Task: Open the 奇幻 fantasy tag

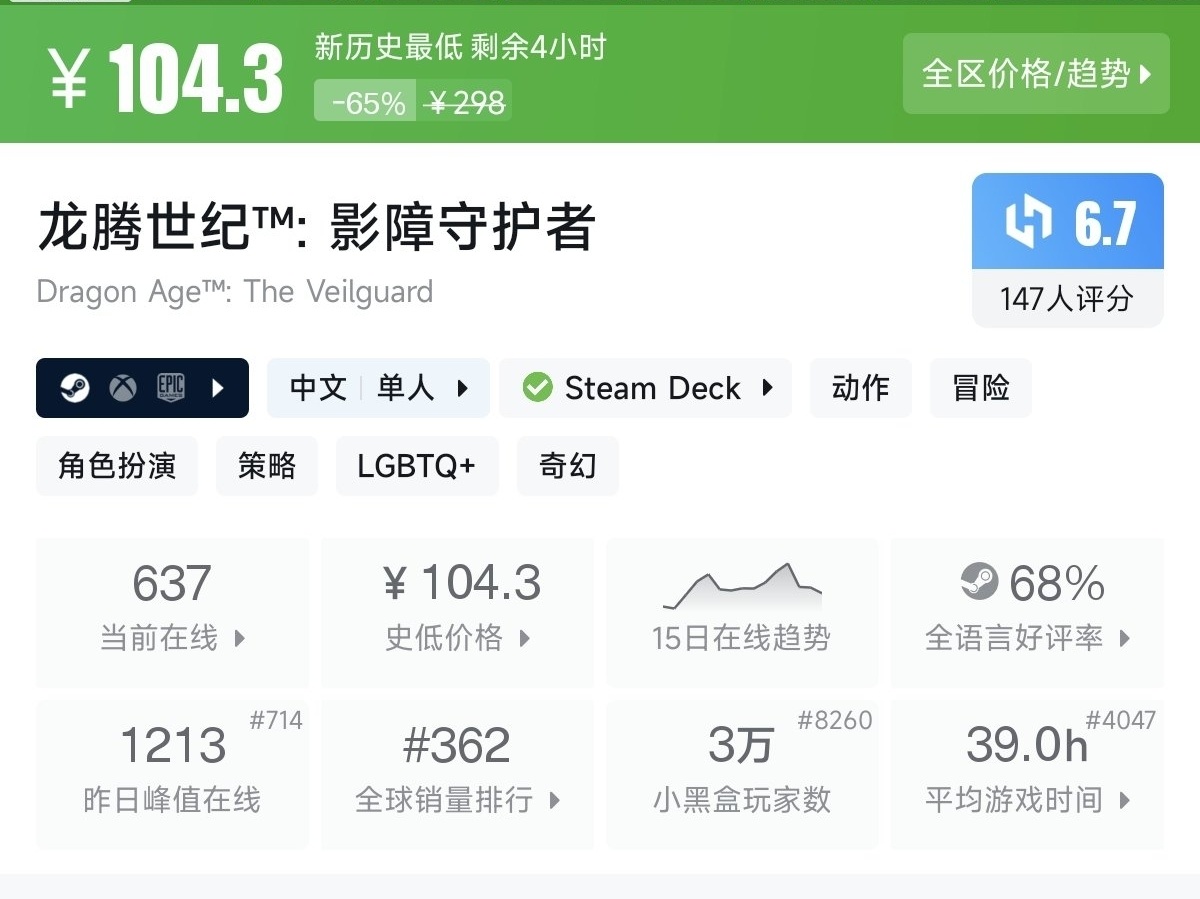Action: pos(567,466)
